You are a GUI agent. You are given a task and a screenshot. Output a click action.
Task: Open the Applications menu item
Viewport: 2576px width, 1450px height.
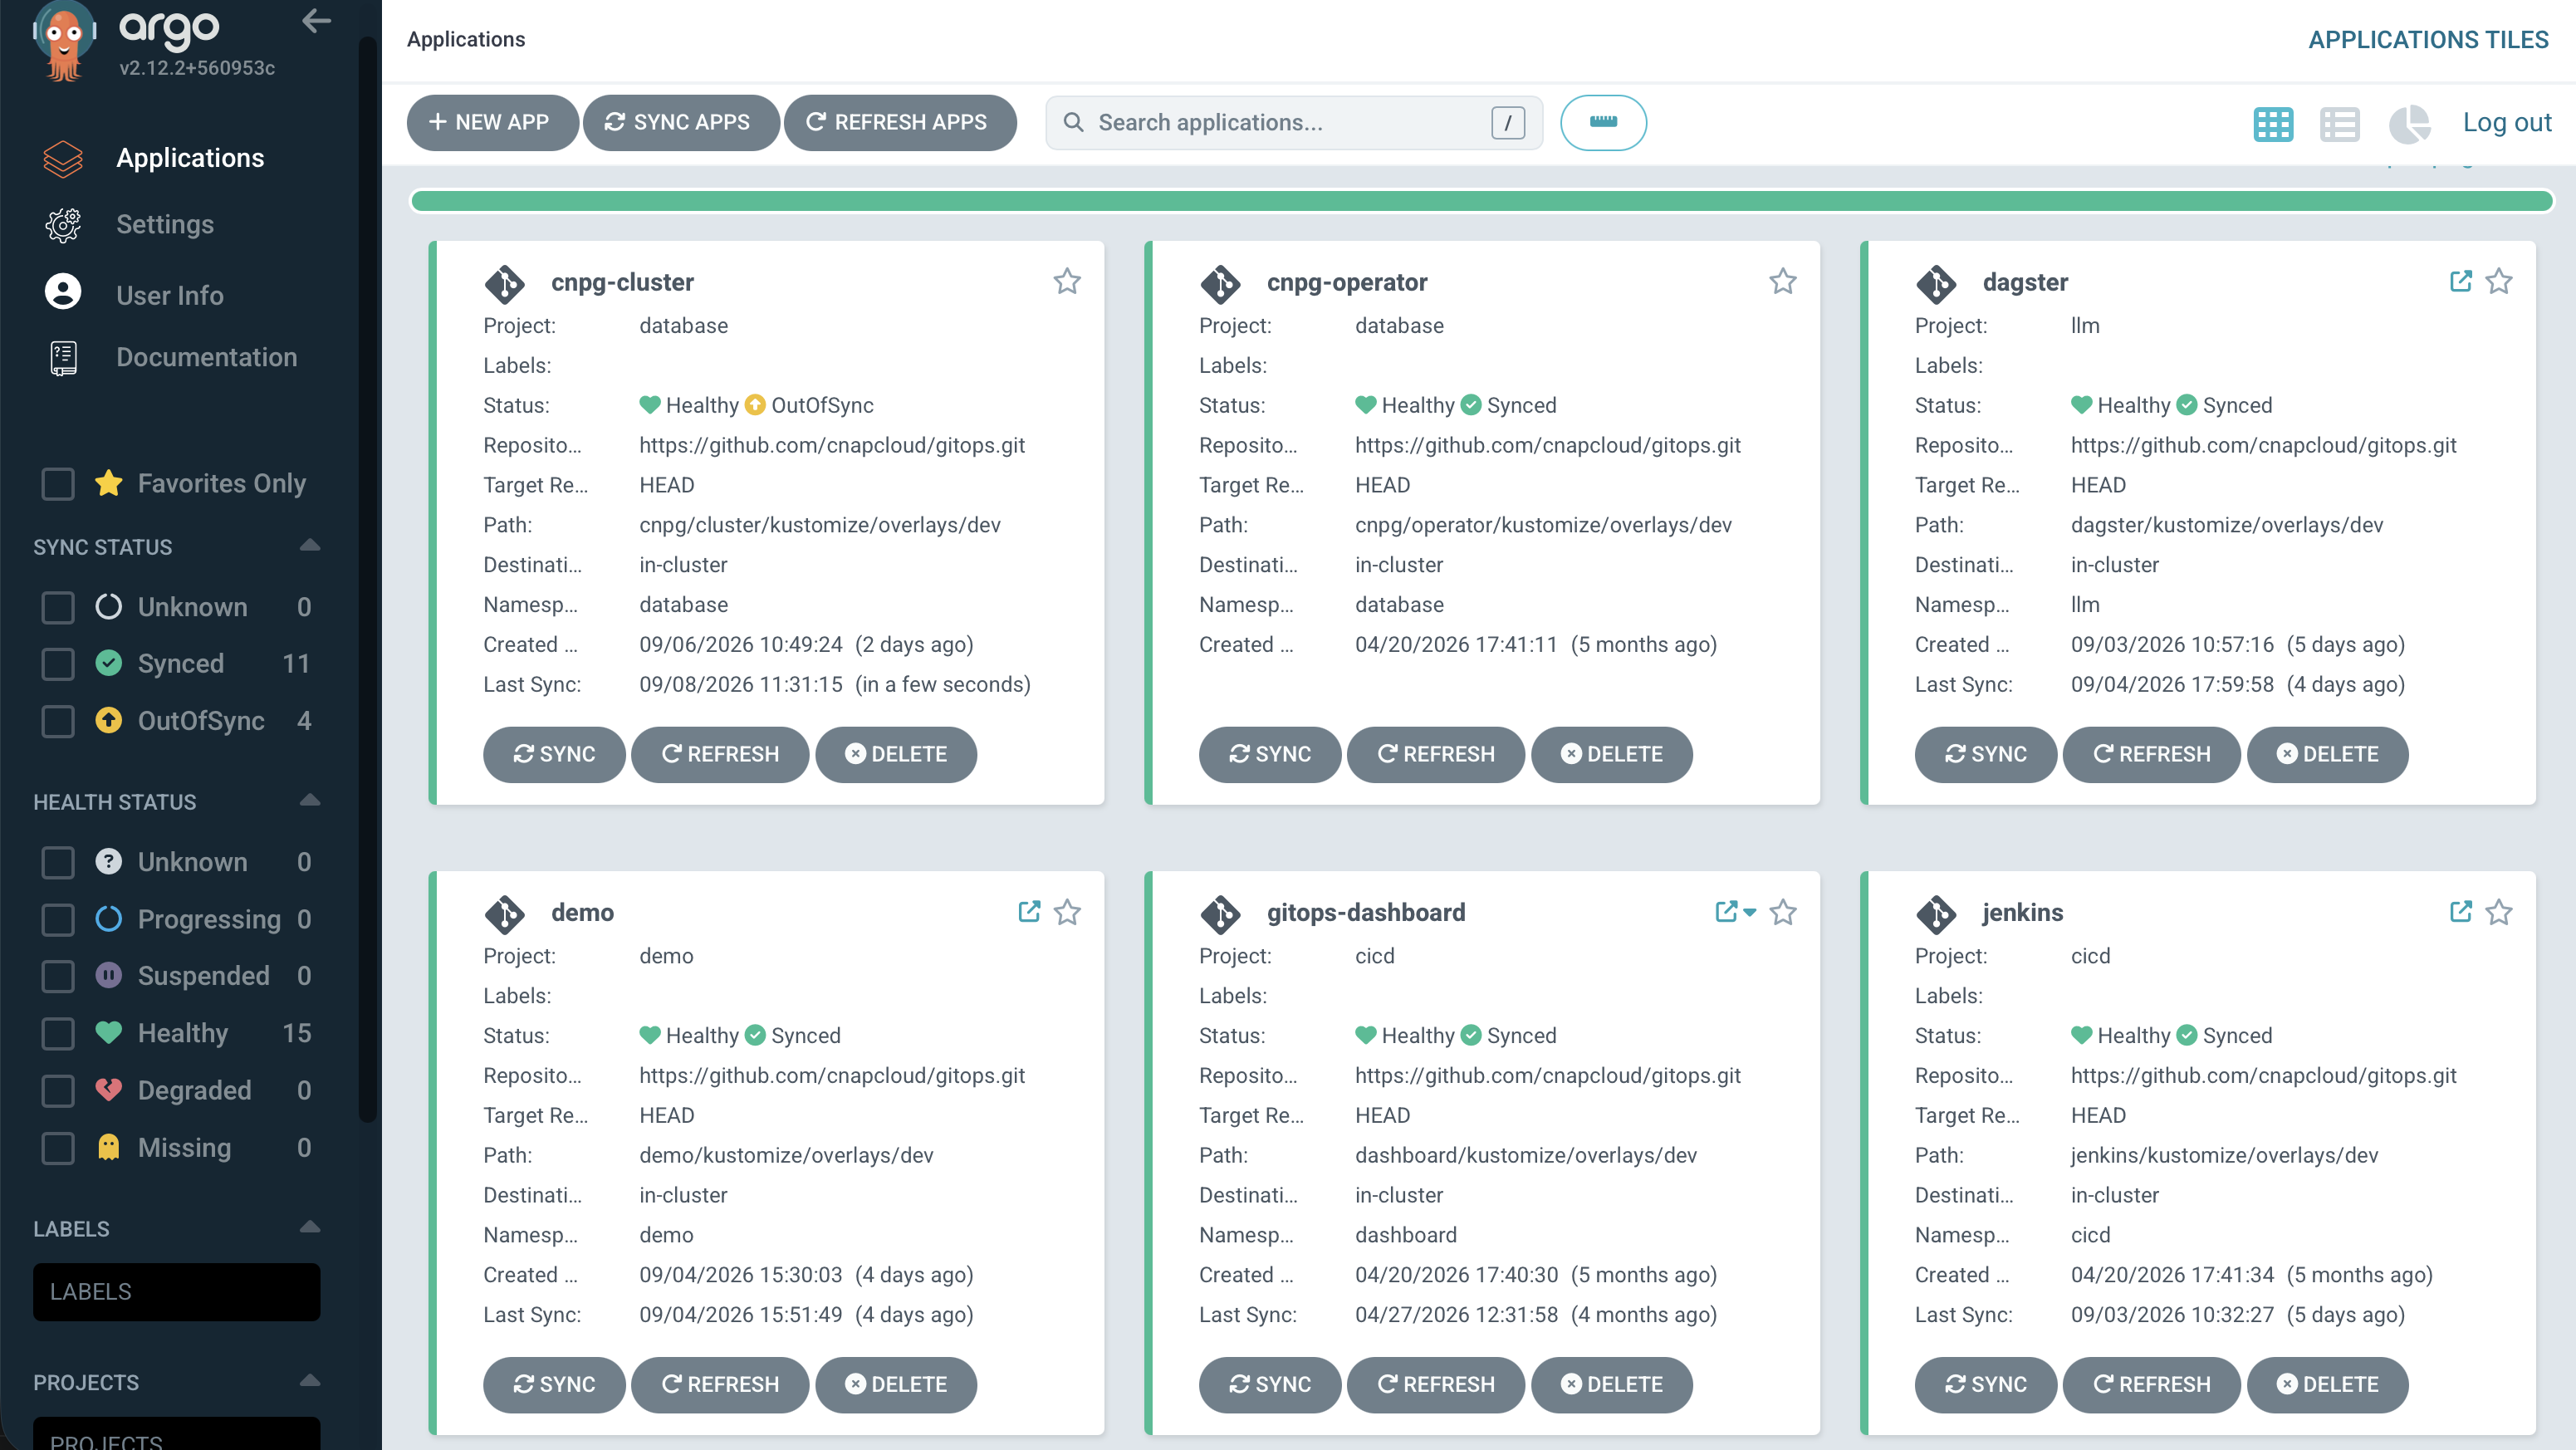coord(190,158)
